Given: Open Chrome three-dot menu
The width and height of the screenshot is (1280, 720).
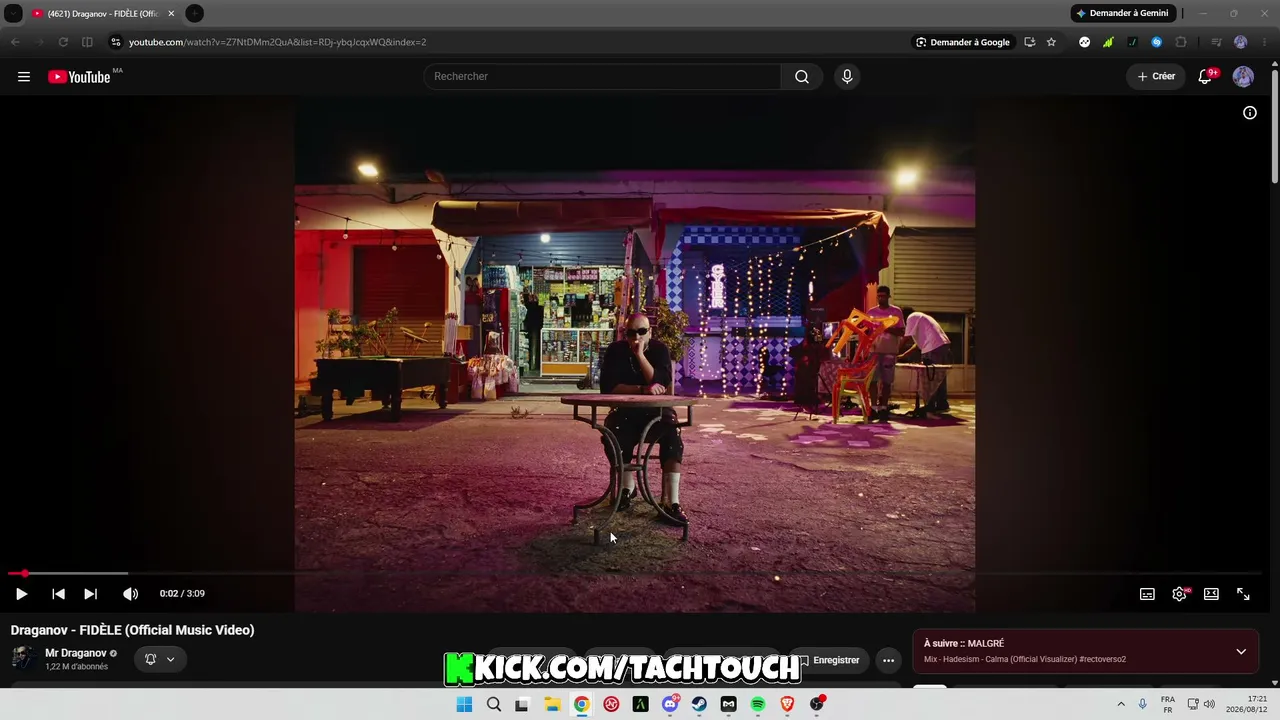Looking at the screenshot, I should pos(1264,42).
